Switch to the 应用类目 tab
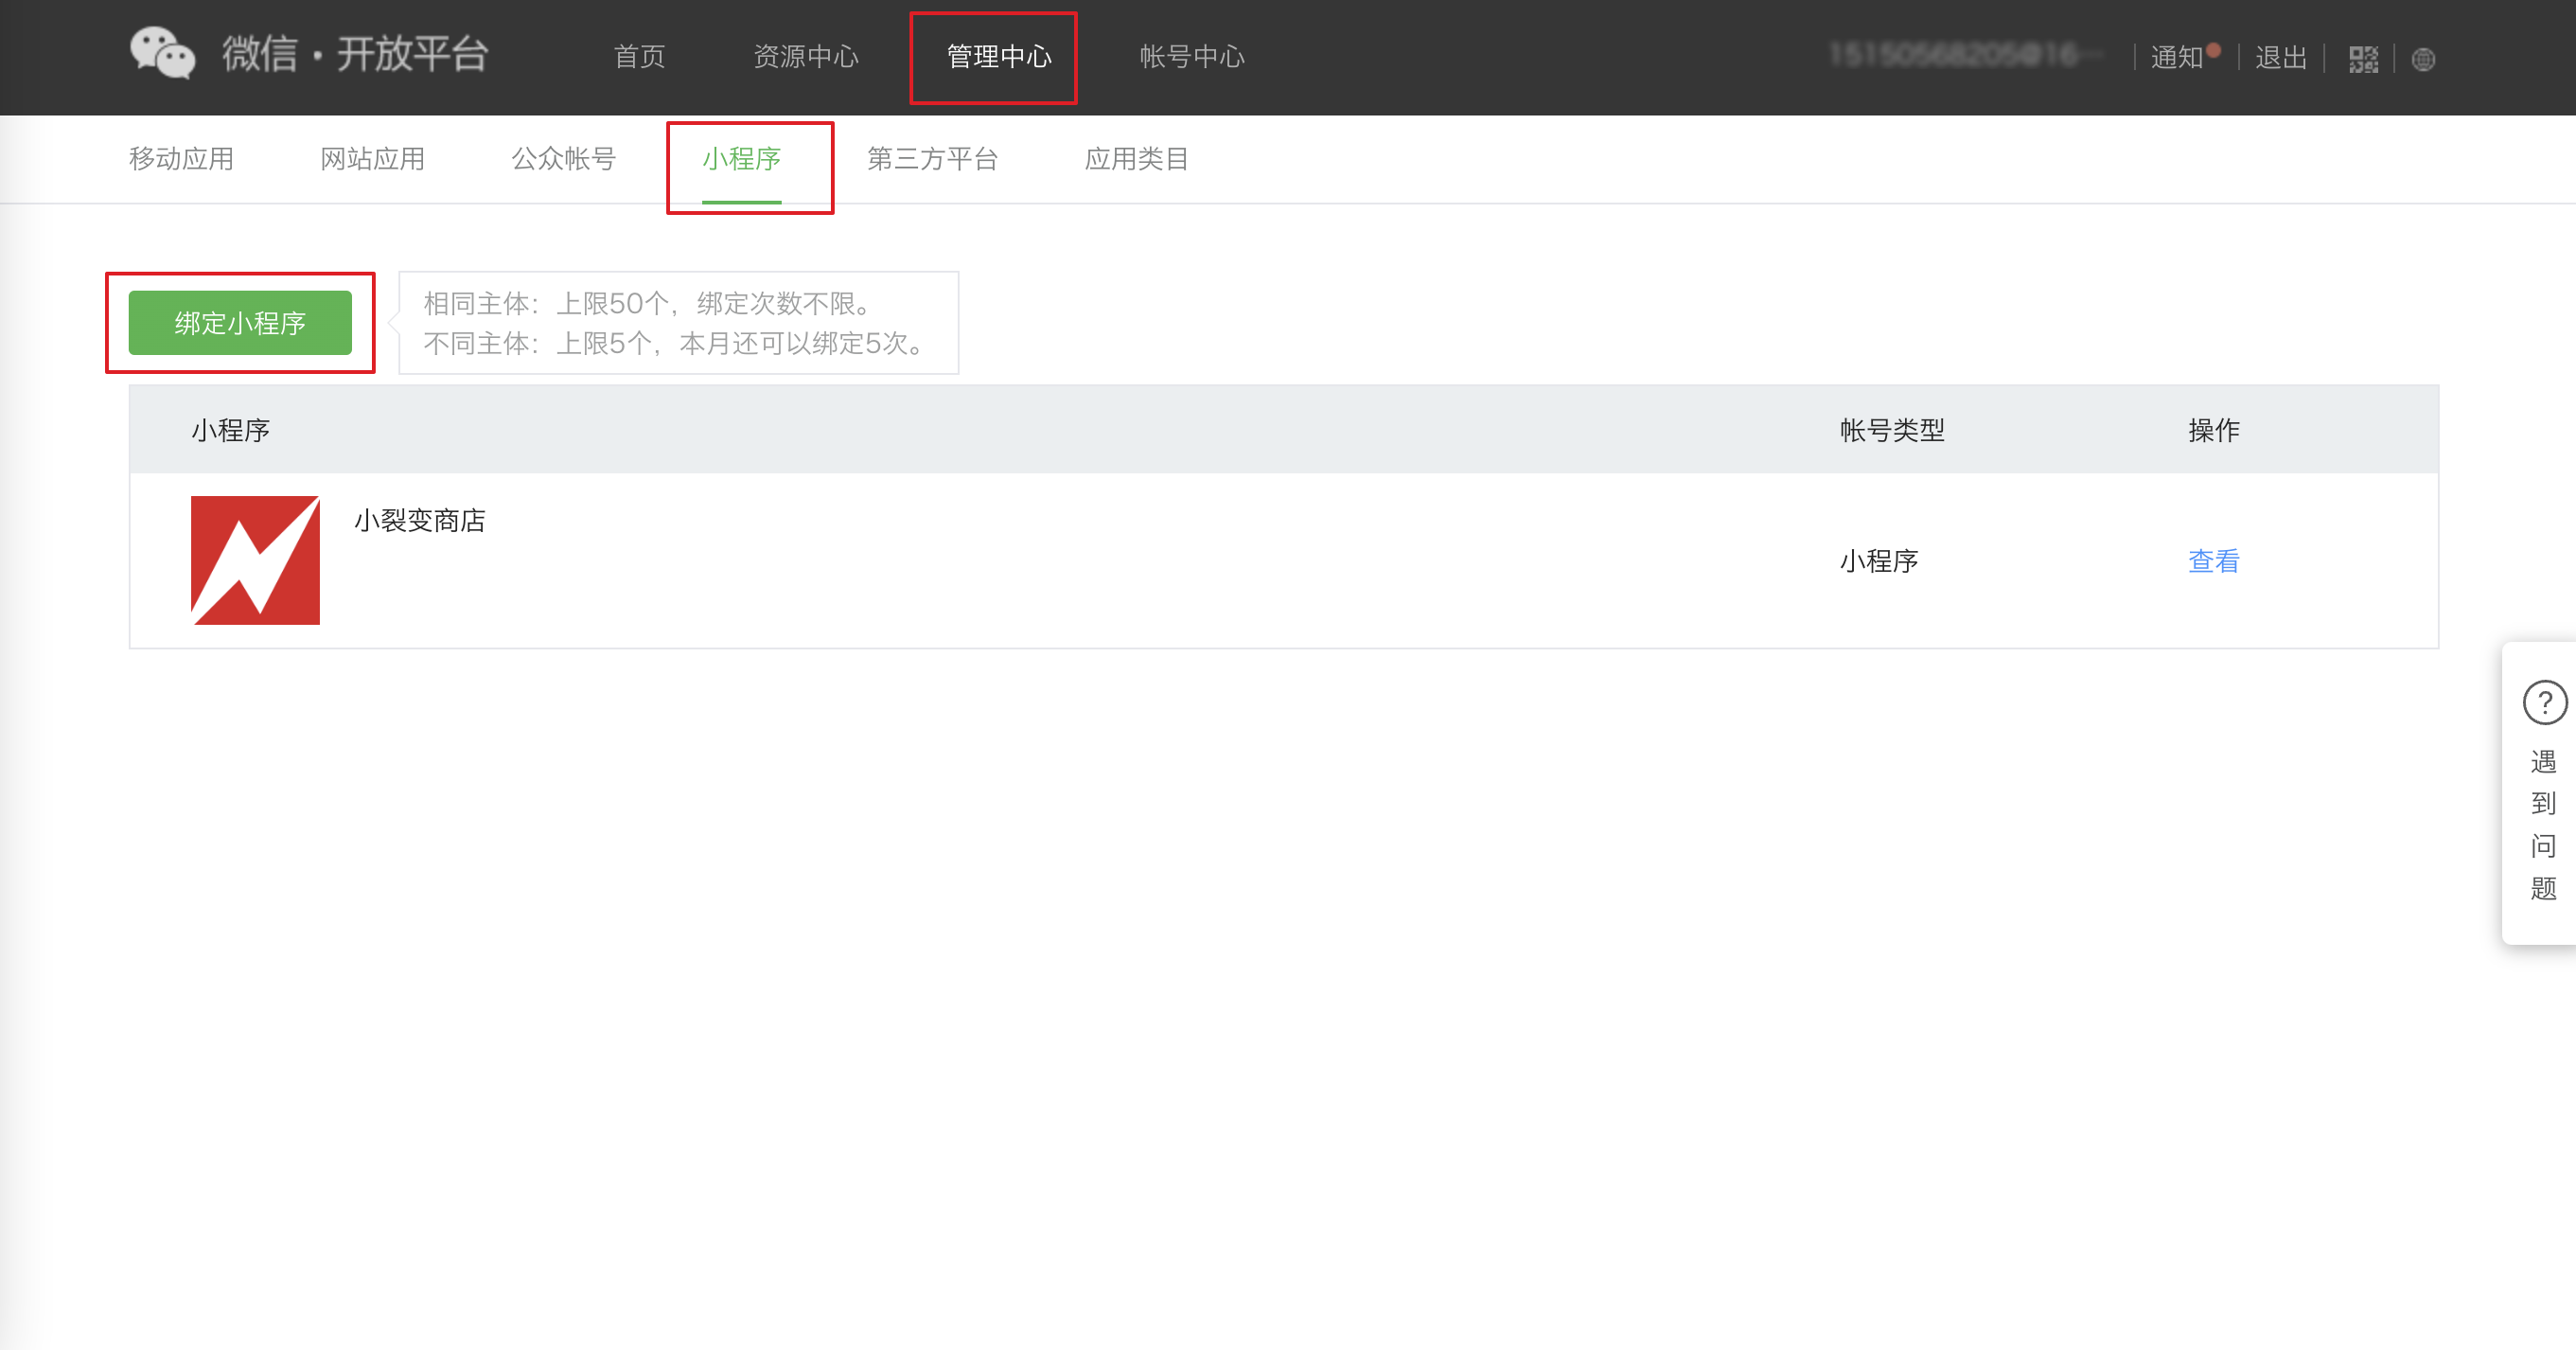This screenshot has width=2576, height=1350. click(x=1136, y=159)
